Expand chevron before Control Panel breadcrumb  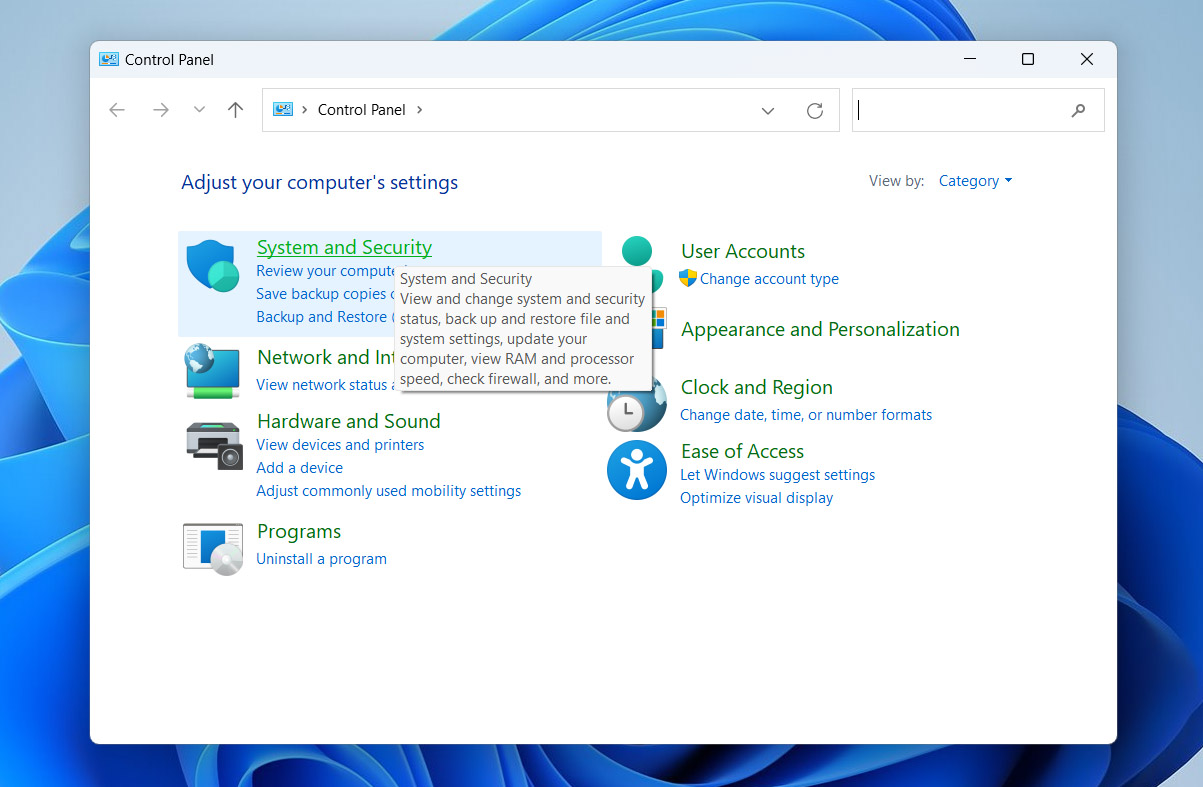point(304,110)
